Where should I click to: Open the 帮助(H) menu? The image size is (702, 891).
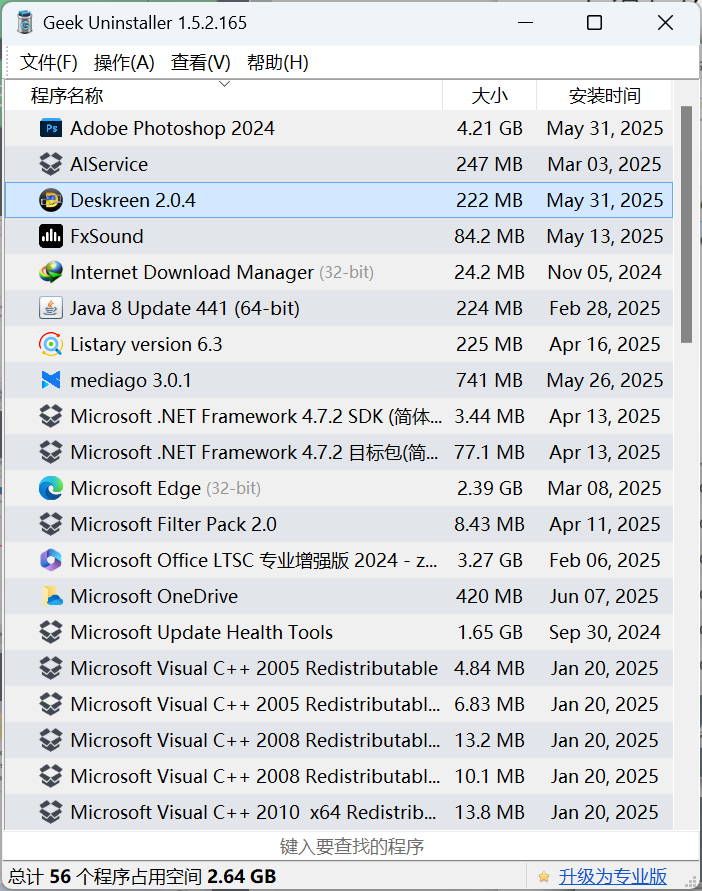point(278,63)
